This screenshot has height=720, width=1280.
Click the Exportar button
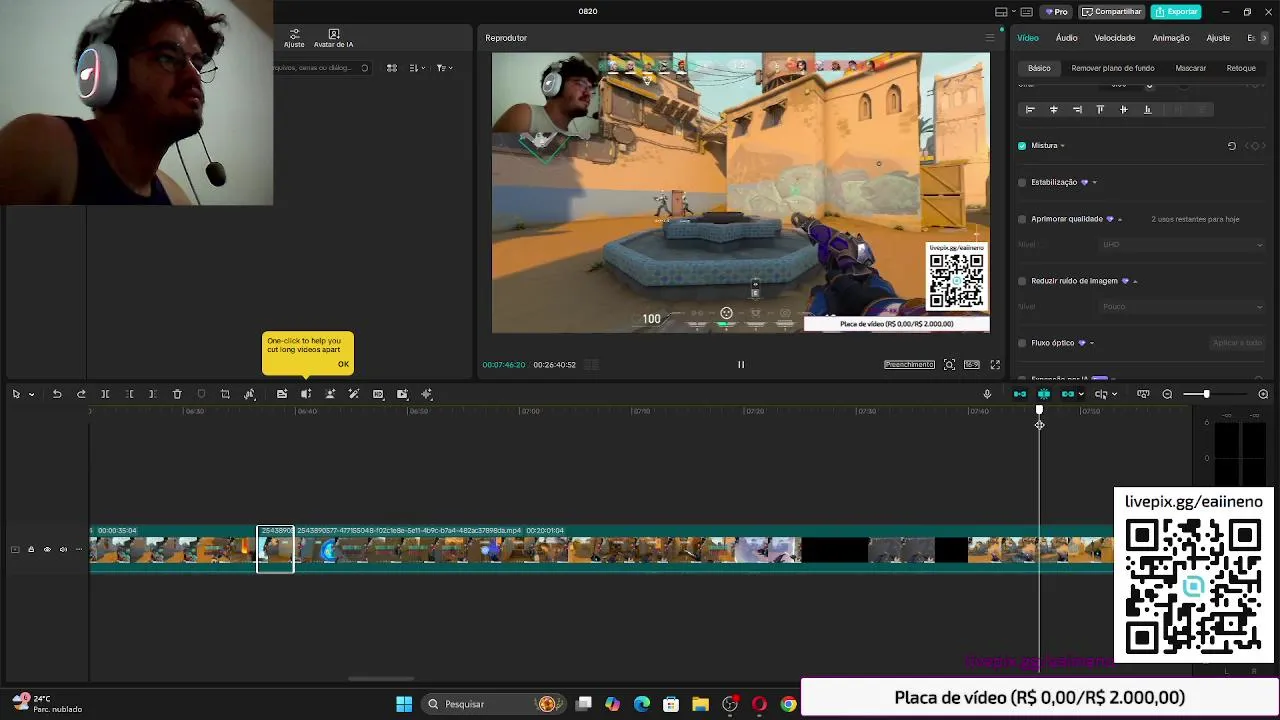click(1175, 12)
